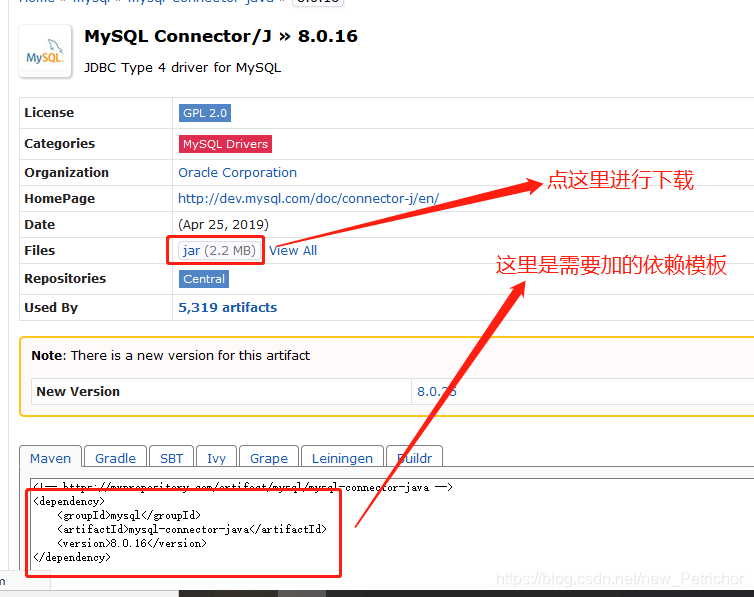
Task: Switch to the Grape tab
Action: [269, 458]
